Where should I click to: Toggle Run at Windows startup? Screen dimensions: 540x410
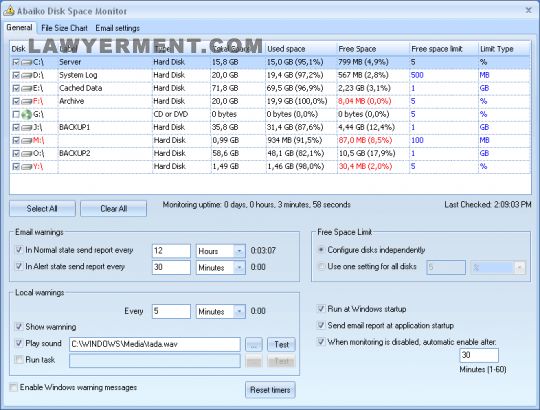pos(321,309)
